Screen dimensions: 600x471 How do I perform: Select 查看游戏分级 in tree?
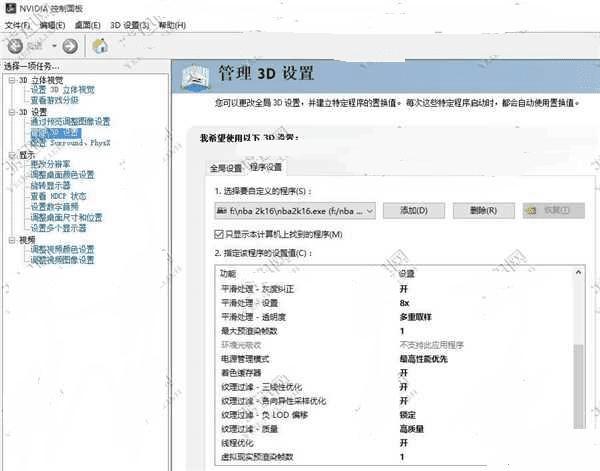pyautogui.click(x=54, y=100)
